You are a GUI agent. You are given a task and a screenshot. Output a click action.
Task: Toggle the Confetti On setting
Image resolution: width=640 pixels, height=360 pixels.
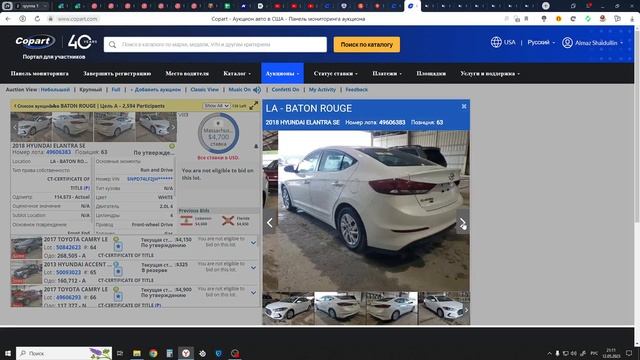pyautogui.click(x=285, y=89)
